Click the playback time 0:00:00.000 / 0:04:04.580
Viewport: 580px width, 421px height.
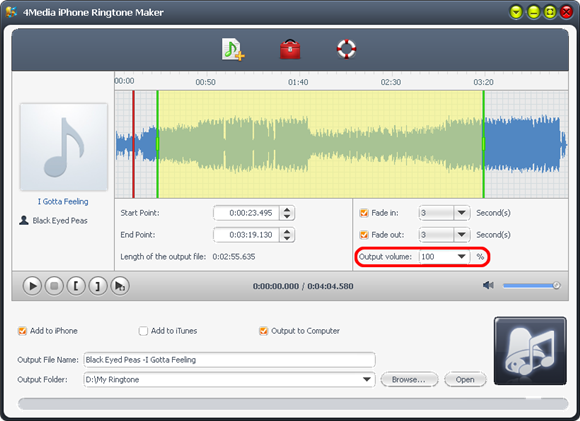(x=303, y=286)
